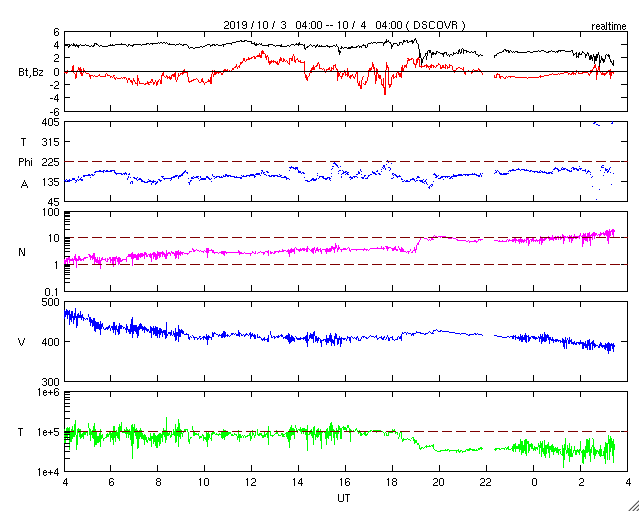
Task: Click the '1e+6' temperature tick label
Action: (48, 392)
